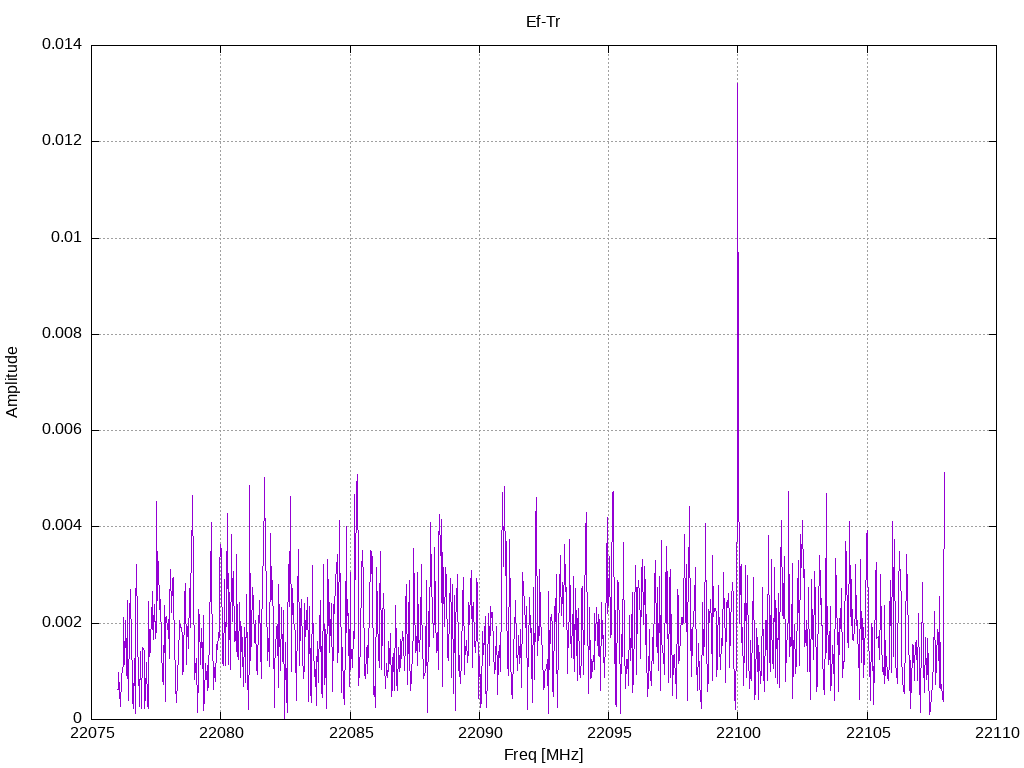Pick the 0.008 y-axis tick label

click(61, 333)
